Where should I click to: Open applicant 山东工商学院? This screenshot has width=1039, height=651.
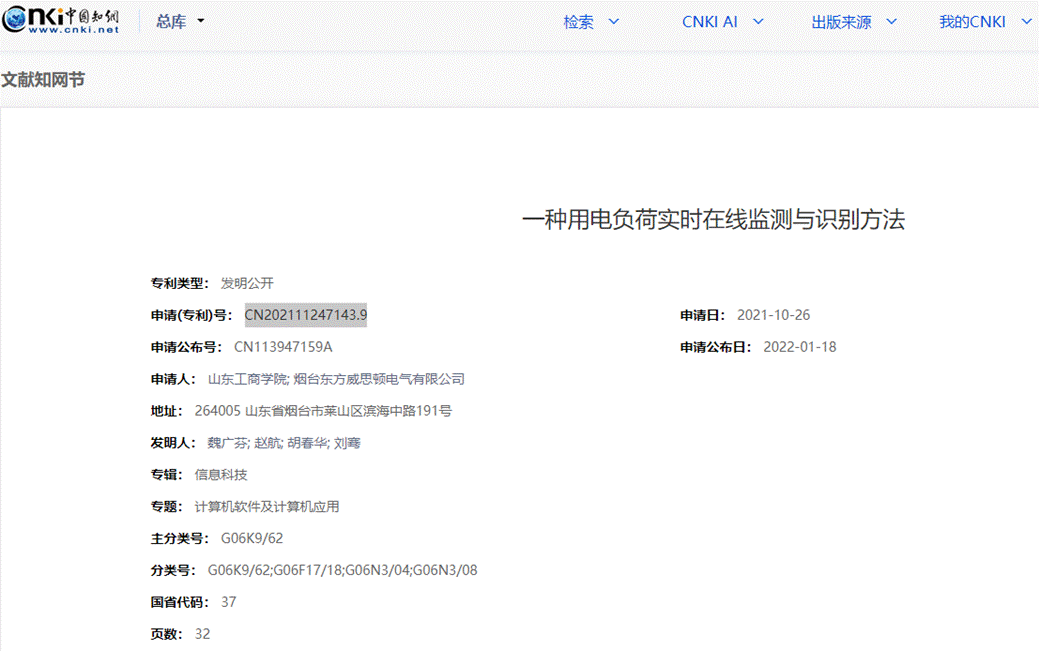click(x=247, y=379)
